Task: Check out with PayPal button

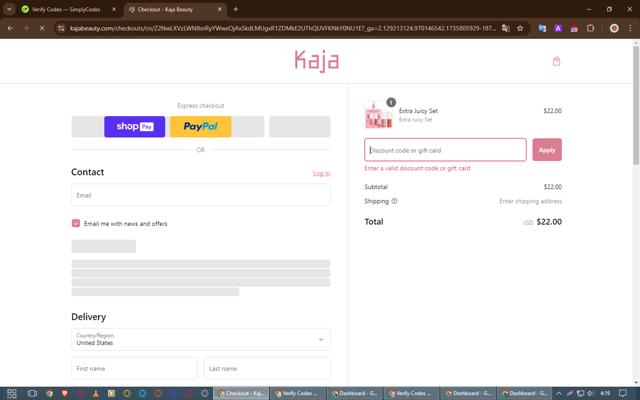Action: [200, 127]
